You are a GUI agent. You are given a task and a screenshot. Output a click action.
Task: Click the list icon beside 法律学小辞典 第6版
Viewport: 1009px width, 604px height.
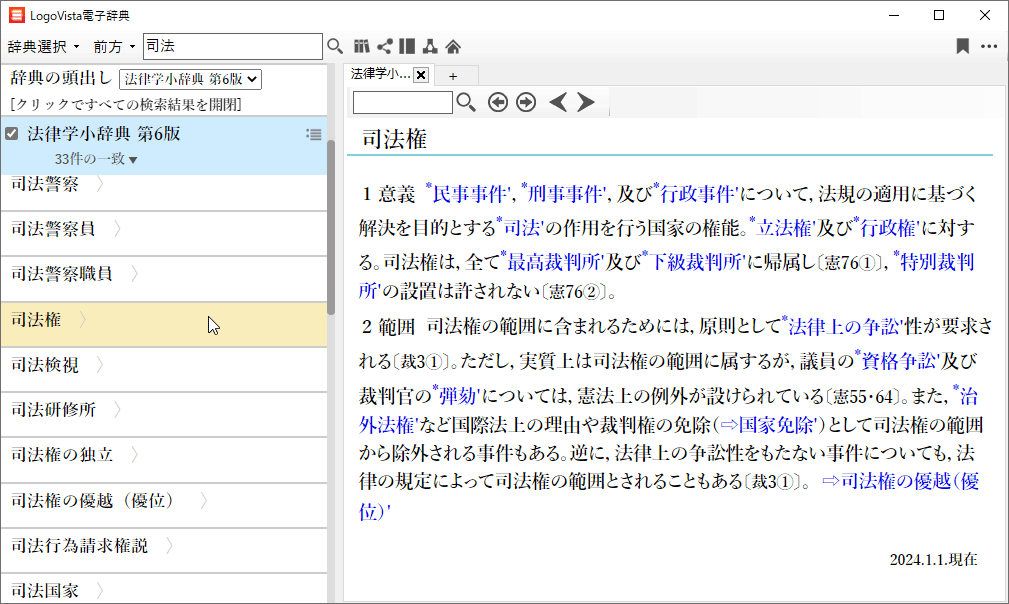313,134
